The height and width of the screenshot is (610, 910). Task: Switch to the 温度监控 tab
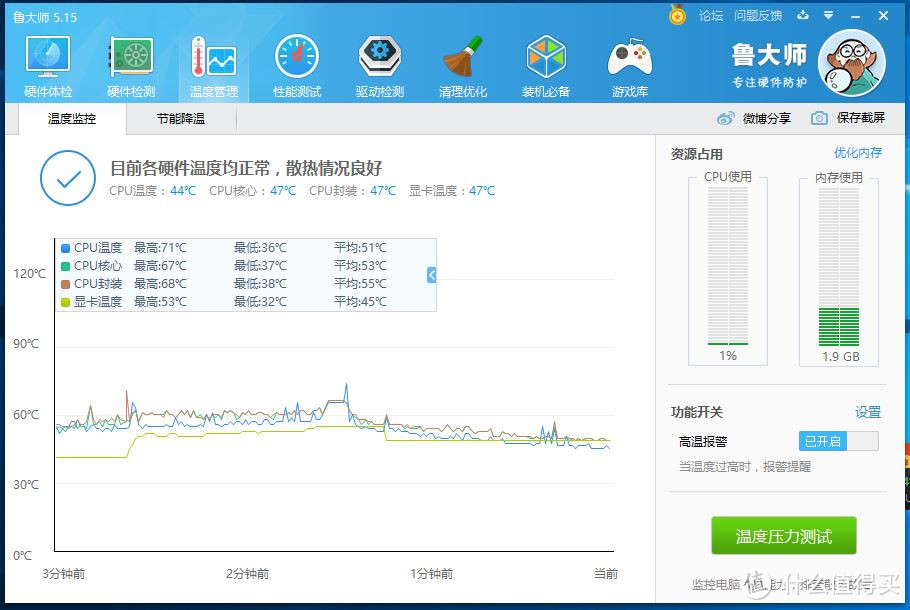pyautogui.click(x=72, y=118)
